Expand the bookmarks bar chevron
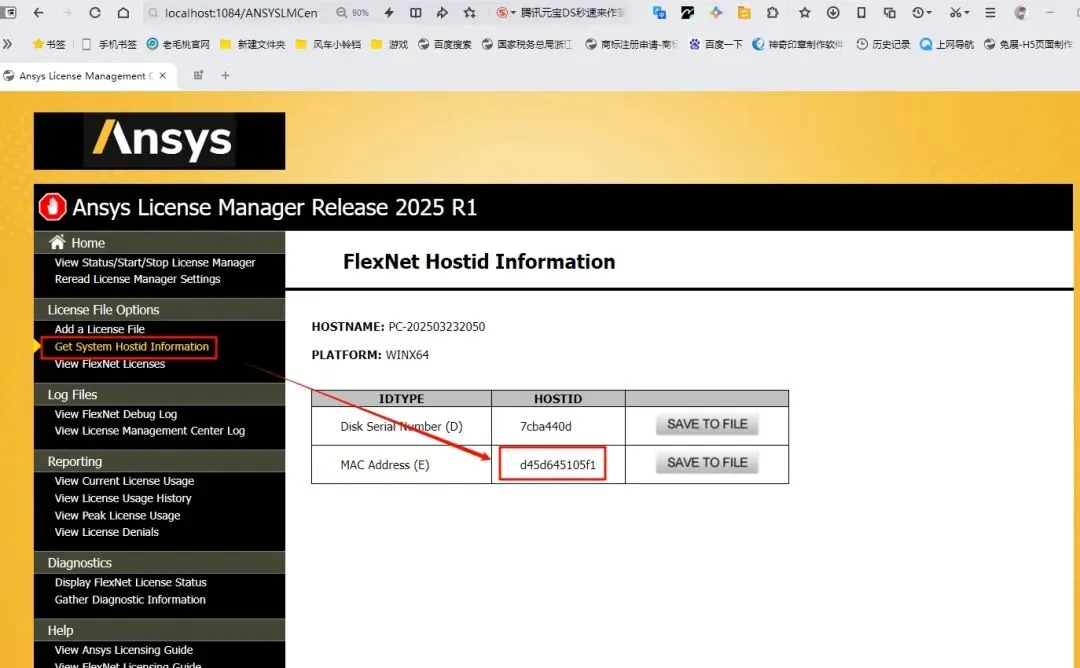Screen dimensions: 1080x668 (8, 44)
